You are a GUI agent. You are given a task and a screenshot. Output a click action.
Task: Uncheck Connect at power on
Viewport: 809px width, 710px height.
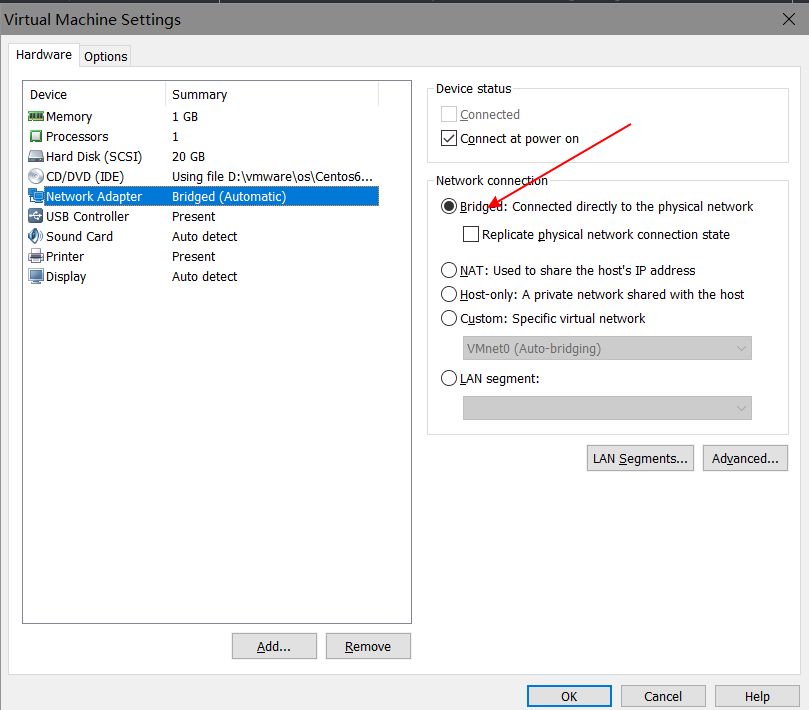pos(449,138)
